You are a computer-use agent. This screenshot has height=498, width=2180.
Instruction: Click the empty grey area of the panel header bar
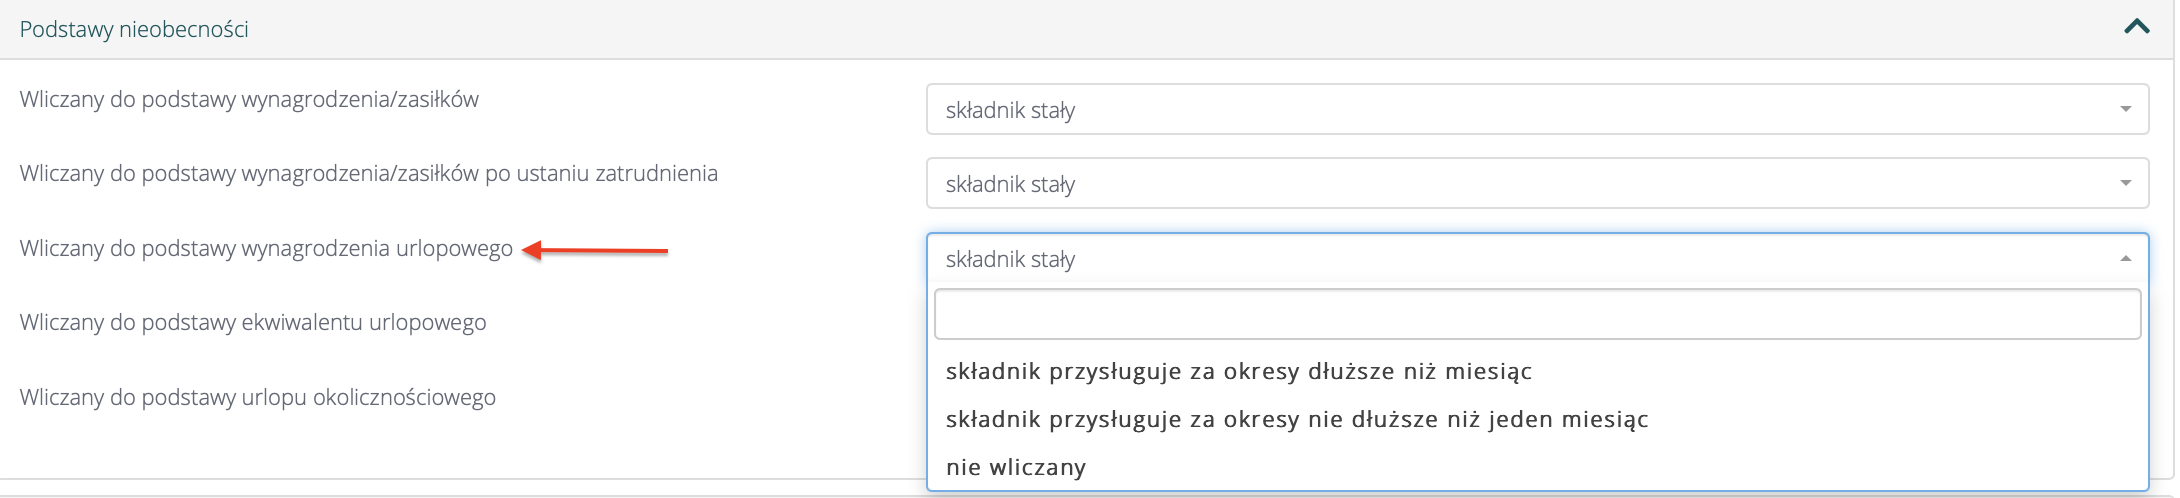1100,29
